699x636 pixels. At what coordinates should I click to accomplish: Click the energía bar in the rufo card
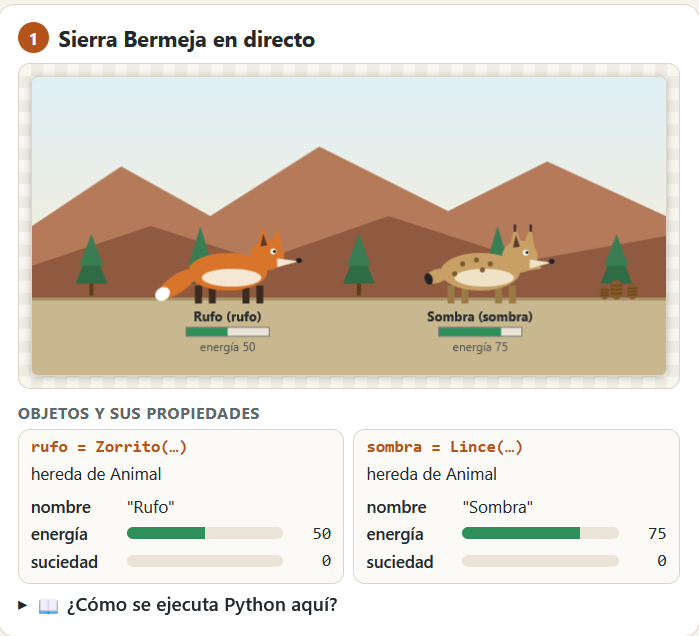(205, 533)
